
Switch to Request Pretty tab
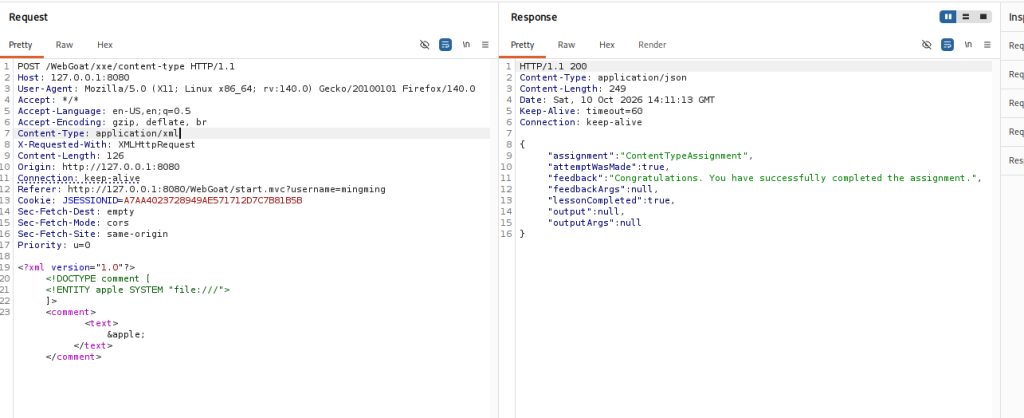(20, 45)
